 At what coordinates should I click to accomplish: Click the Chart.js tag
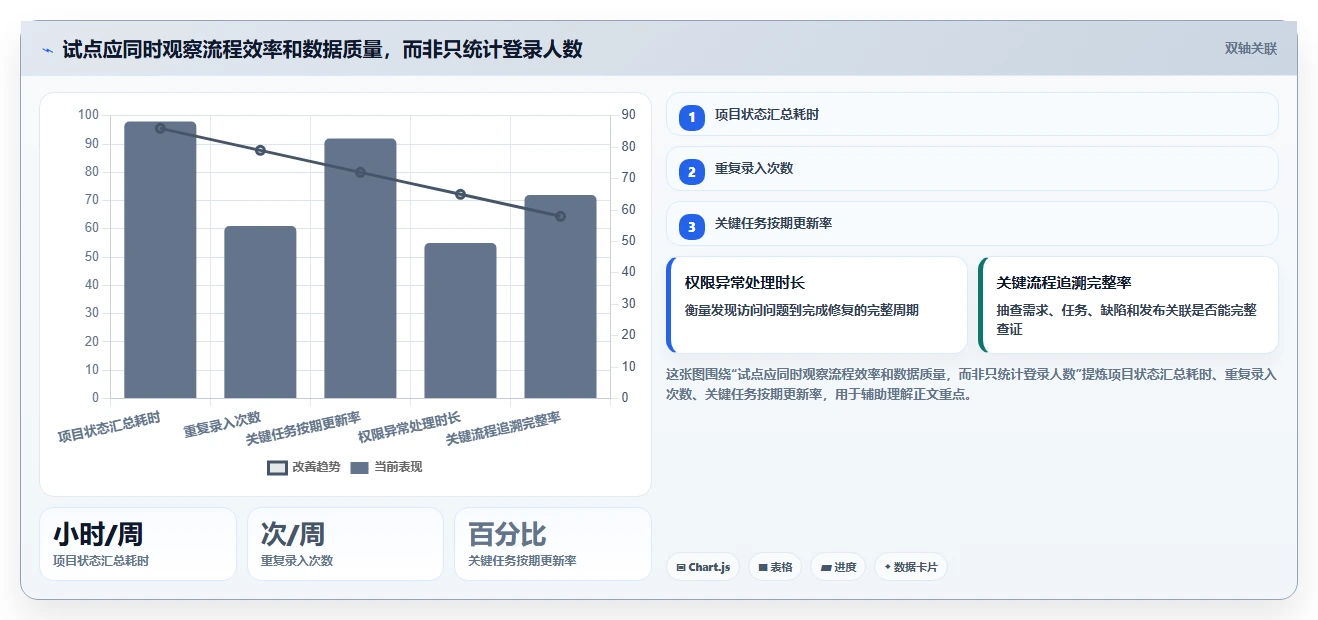click(x=703, y=567)
